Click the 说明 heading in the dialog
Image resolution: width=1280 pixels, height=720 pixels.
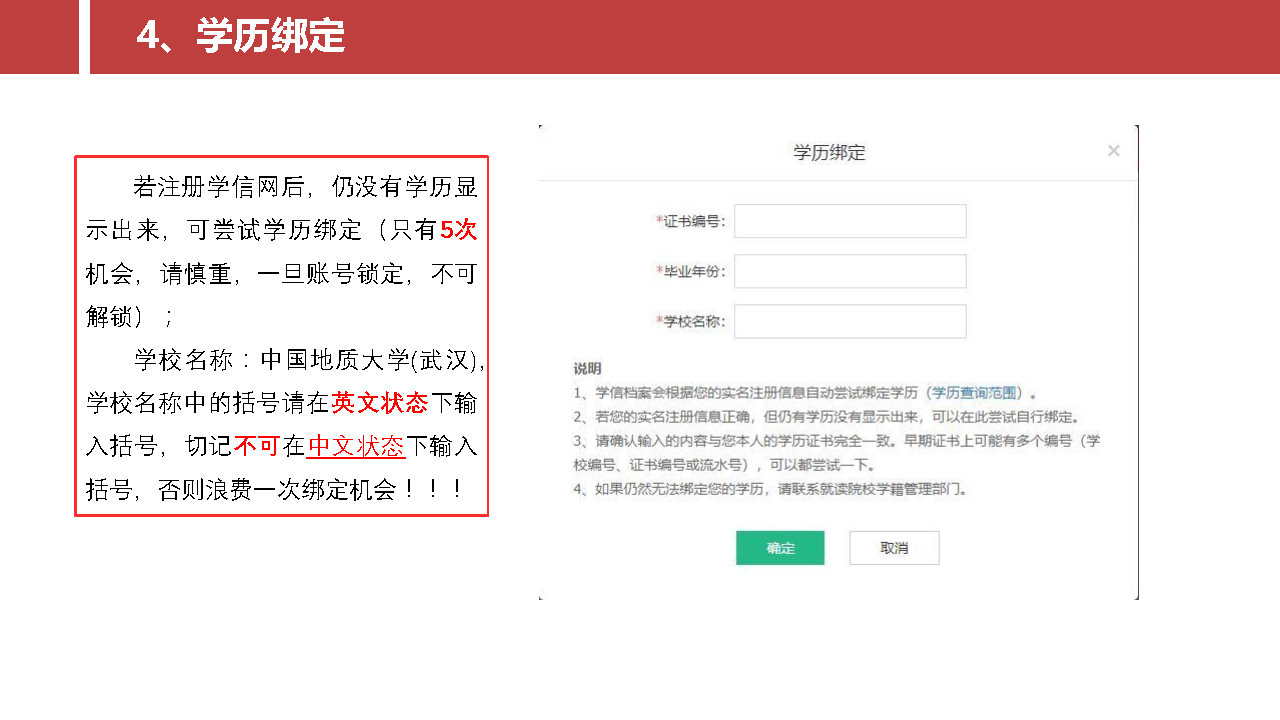[x=587, y=369]
